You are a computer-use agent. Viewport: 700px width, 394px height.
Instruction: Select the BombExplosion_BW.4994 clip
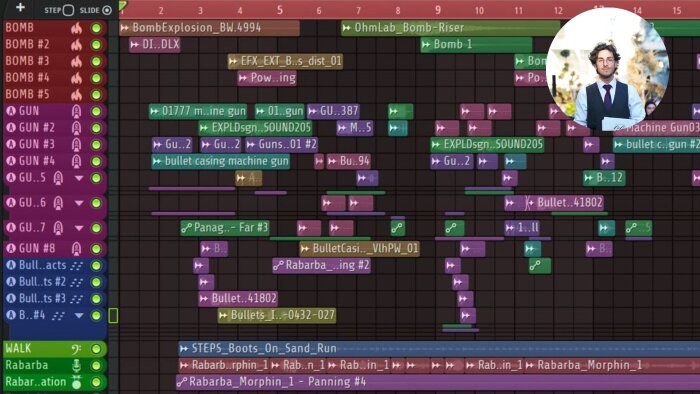coord(209,28)
